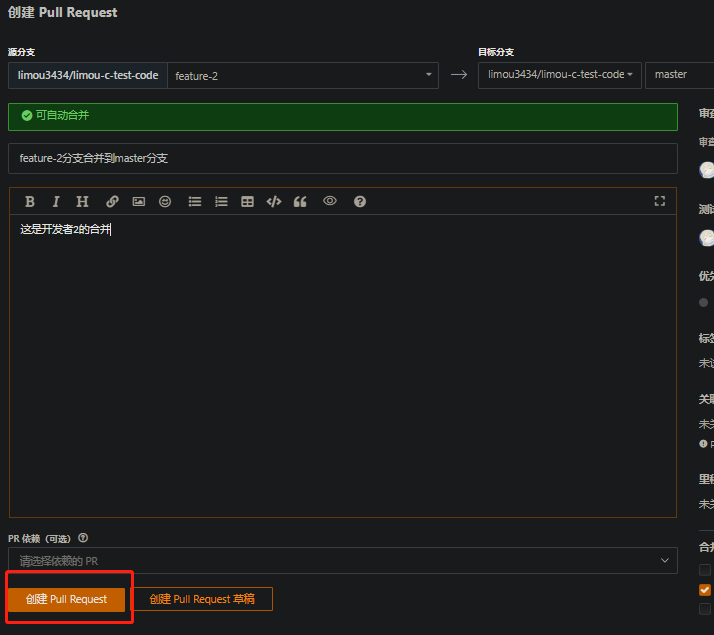The image size is (714, 635).
Task: Apply italic formatting from the toolbar
Action: click(56, 201)
